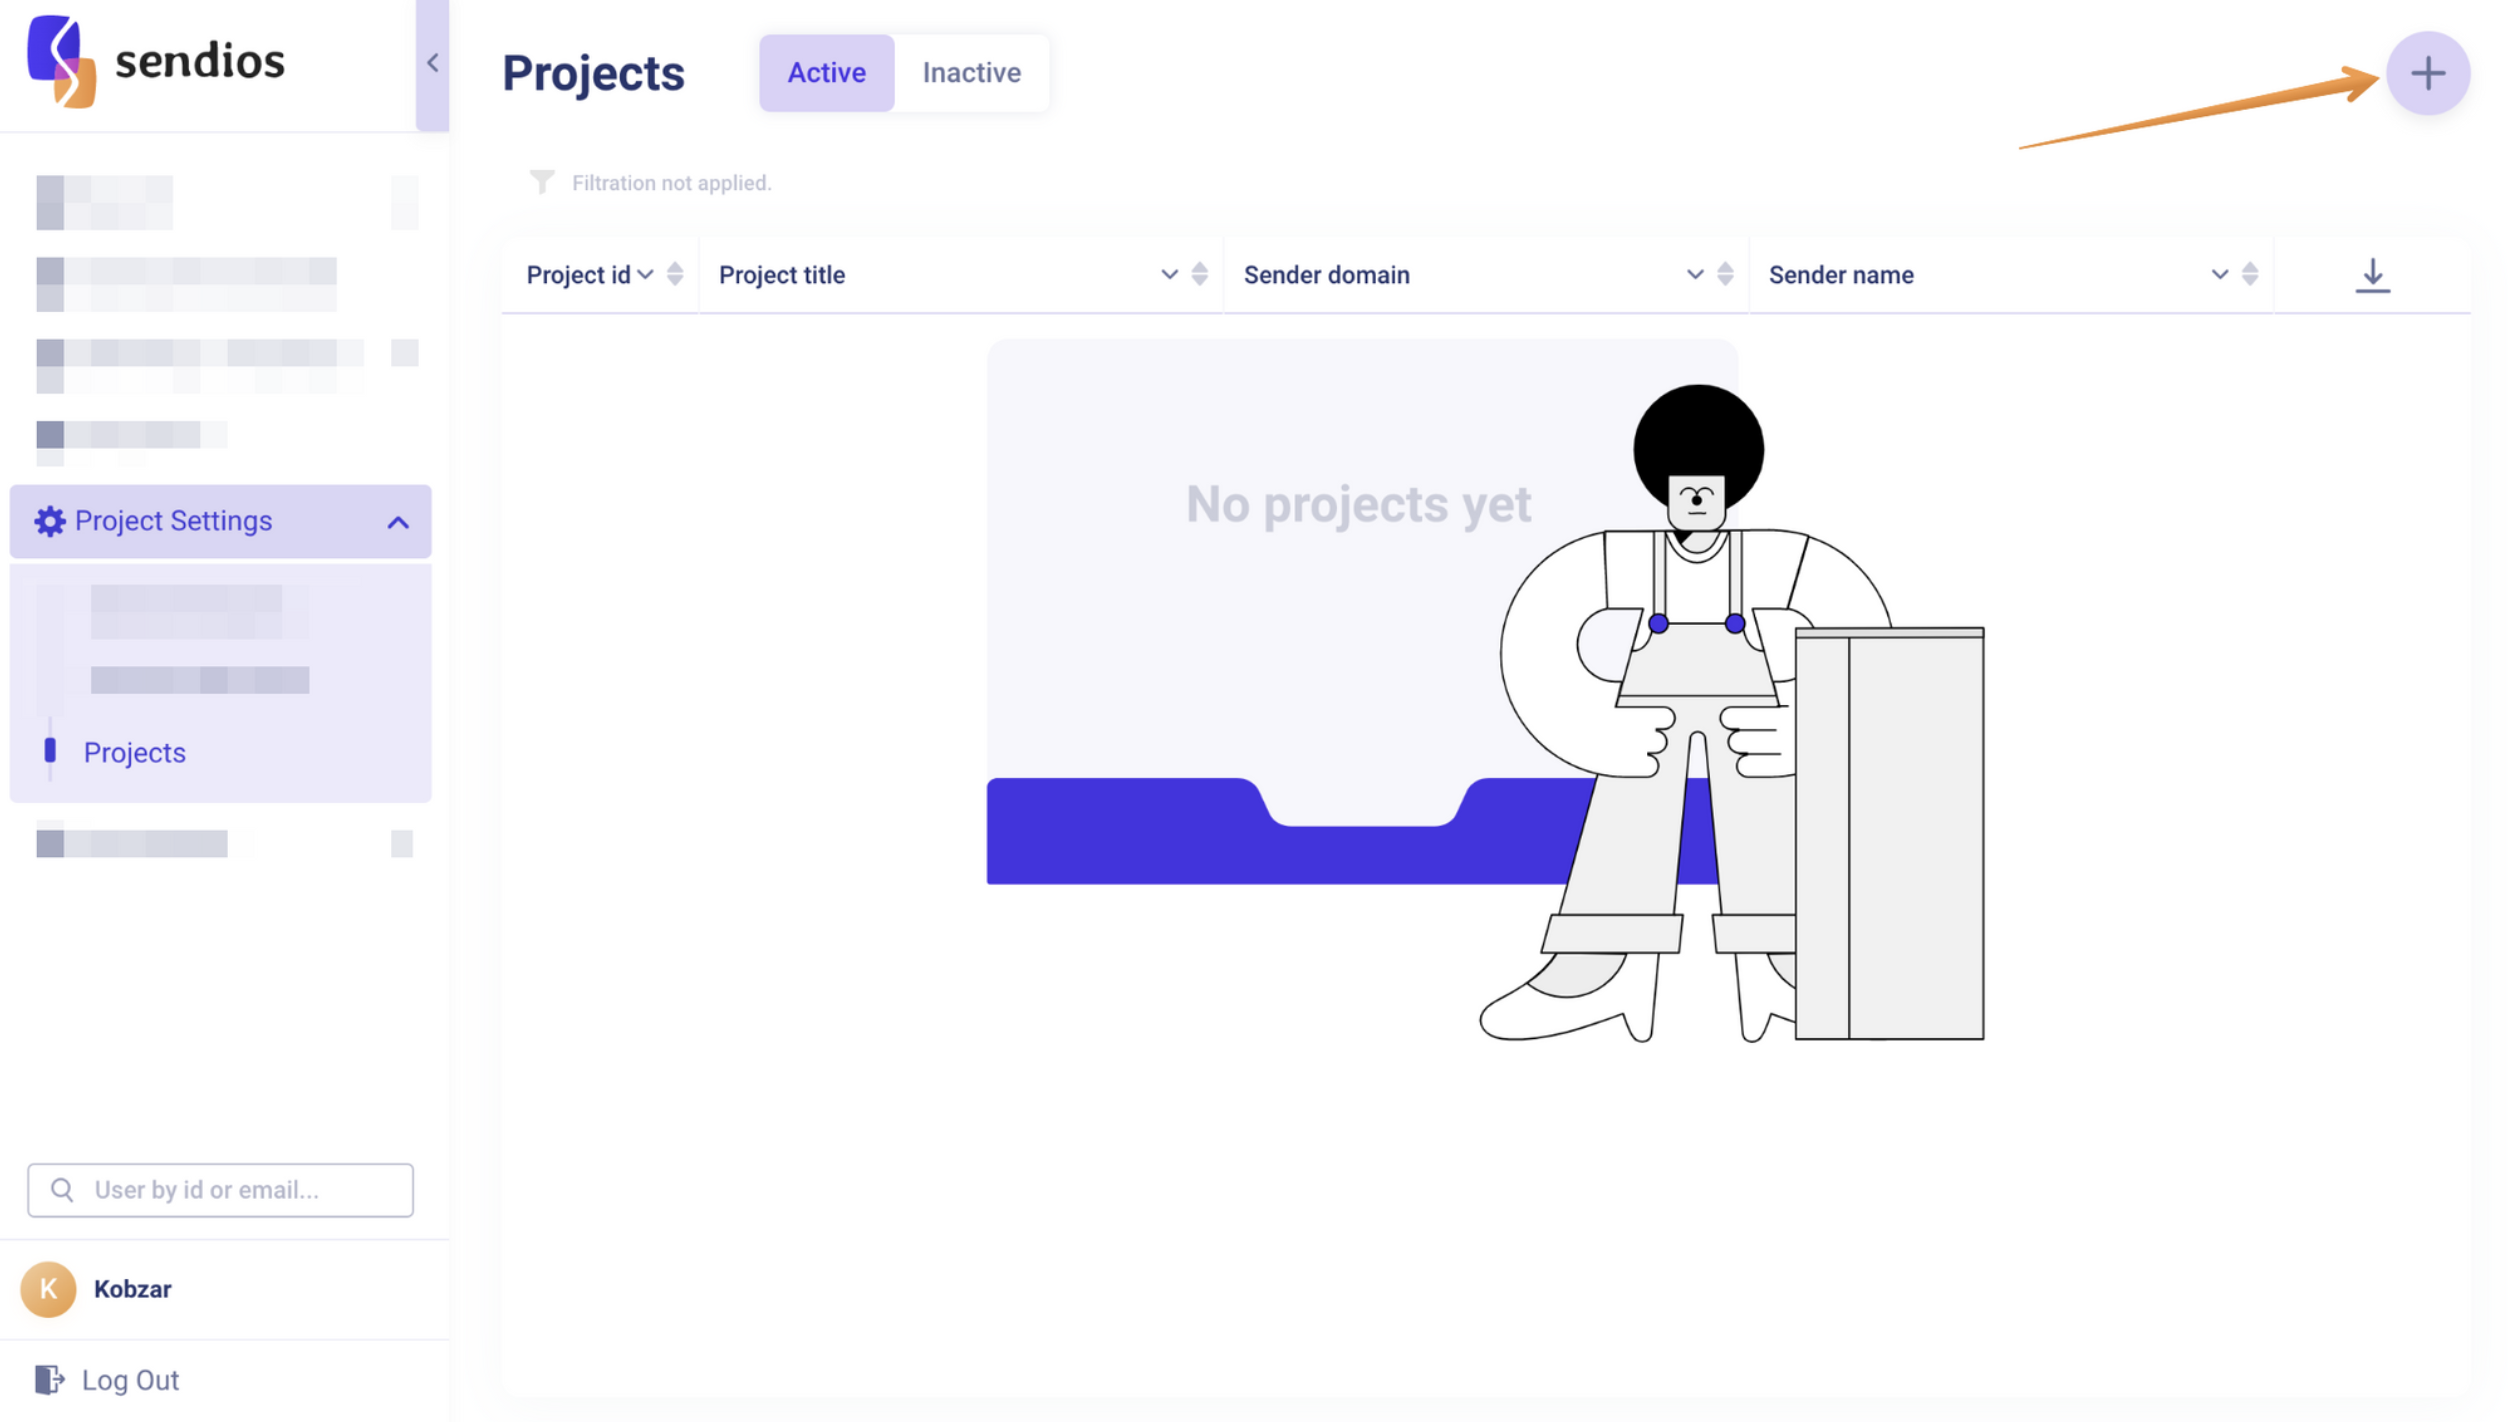Collapse sidebar with the left arrow
Image resolution: width=2508 pixels, height=1422 pixels.
[432, 63]
